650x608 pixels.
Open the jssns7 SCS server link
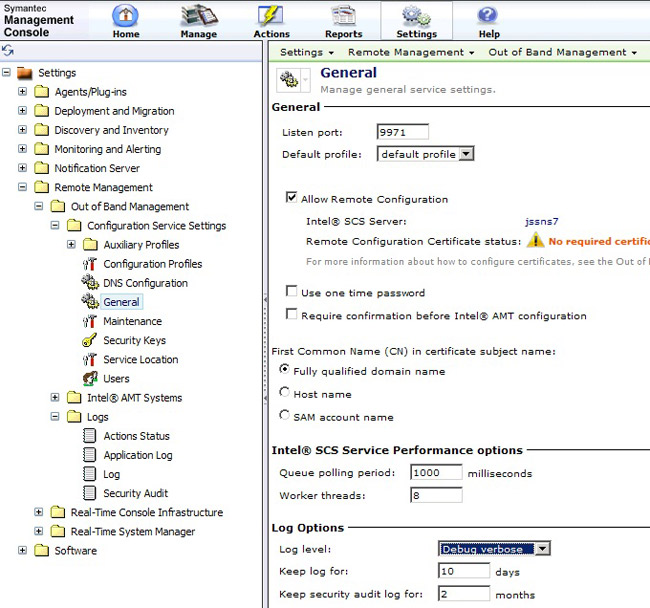(541, 222)
